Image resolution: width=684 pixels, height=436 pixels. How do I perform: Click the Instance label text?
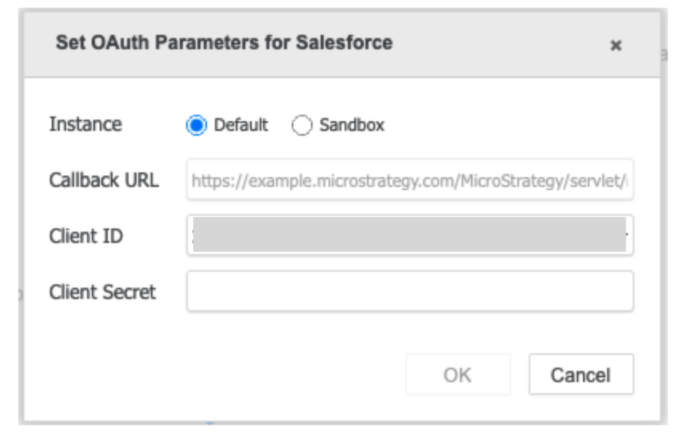pyautogui.click(x=86, y=124)
